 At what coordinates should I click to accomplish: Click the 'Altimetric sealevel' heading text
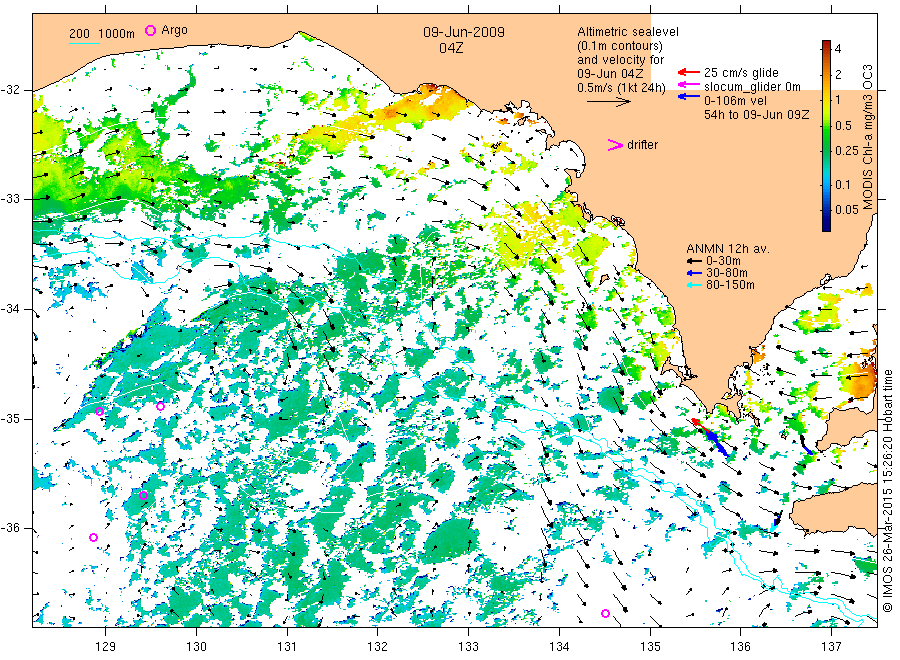pyautogui.click(x=627, y=32)
